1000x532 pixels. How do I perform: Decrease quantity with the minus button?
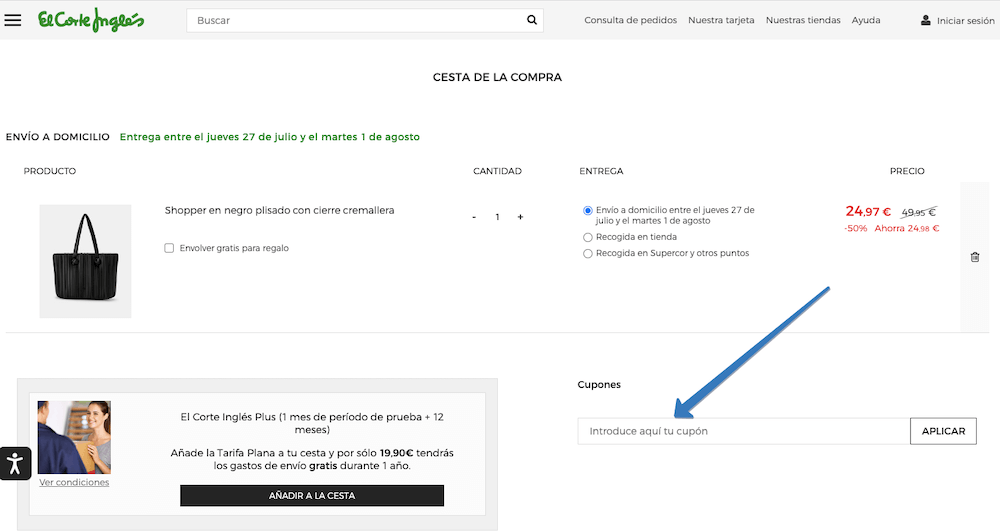(x=474, y=217)
